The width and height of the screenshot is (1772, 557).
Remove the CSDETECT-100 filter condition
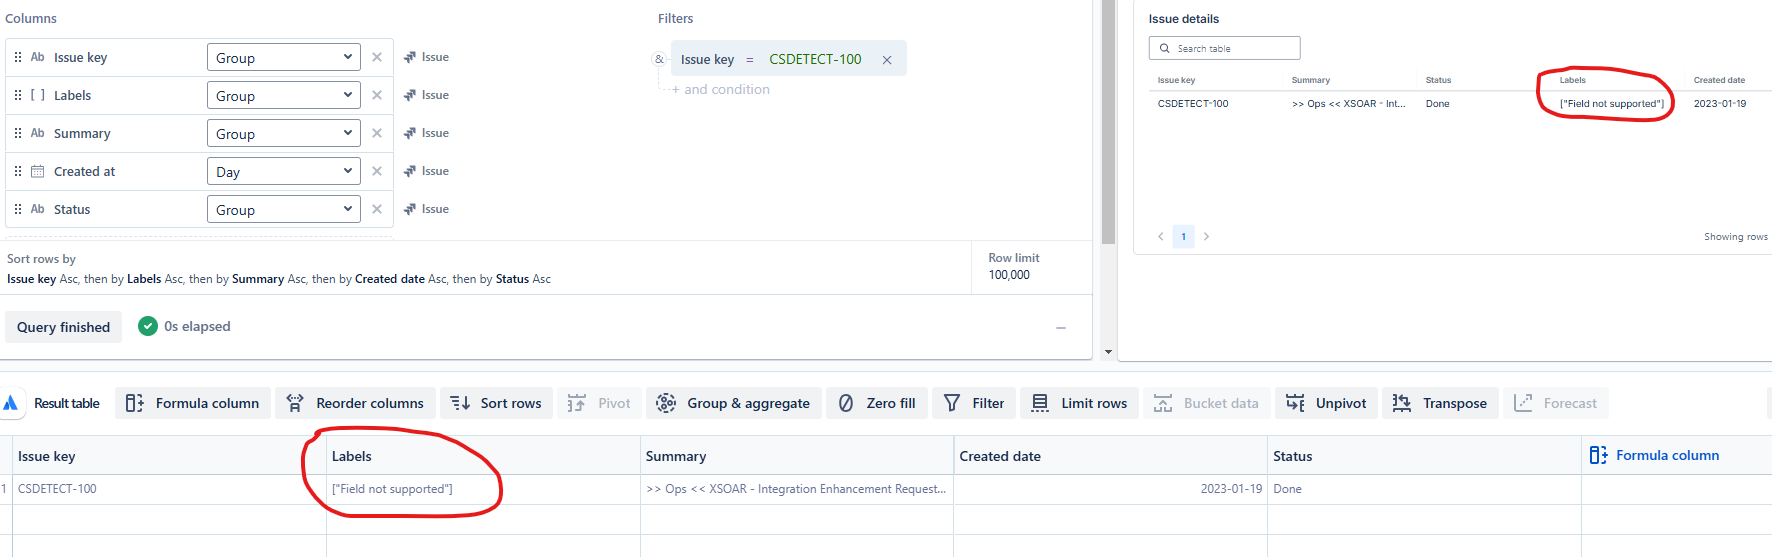887,60
